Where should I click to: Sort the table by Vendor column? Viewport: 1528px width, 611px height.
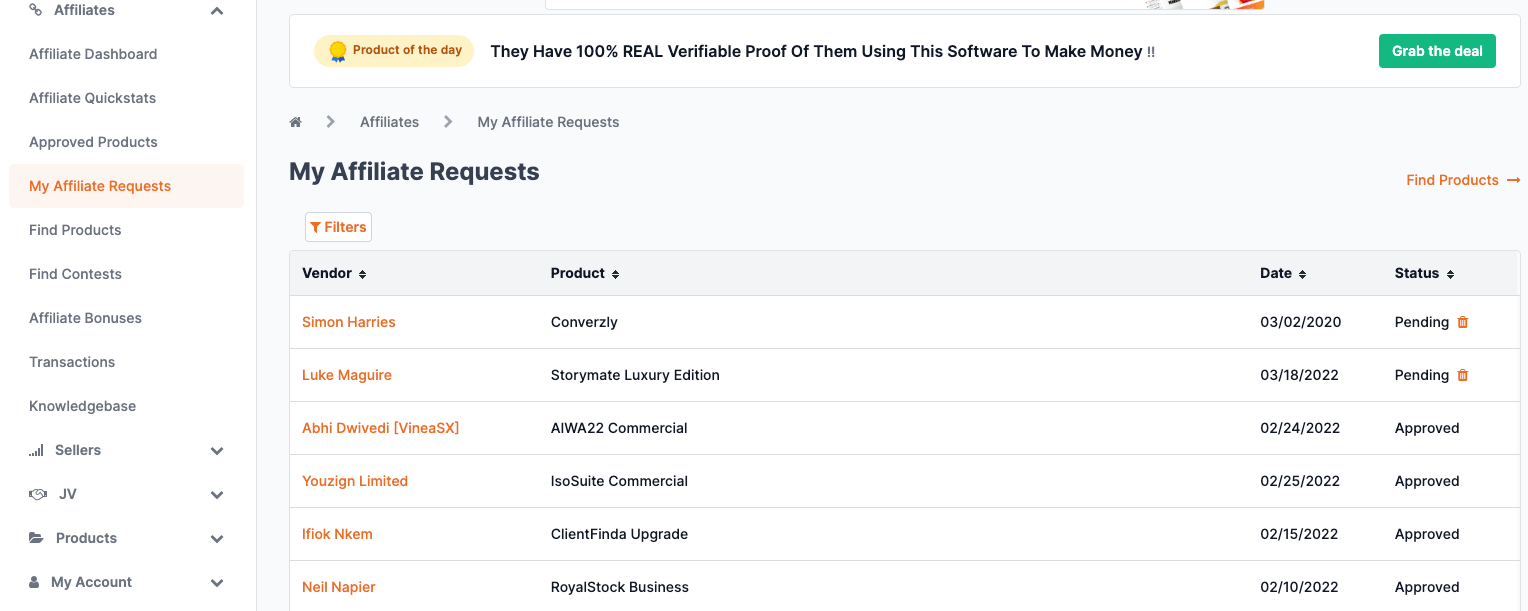tap(361, 273)
